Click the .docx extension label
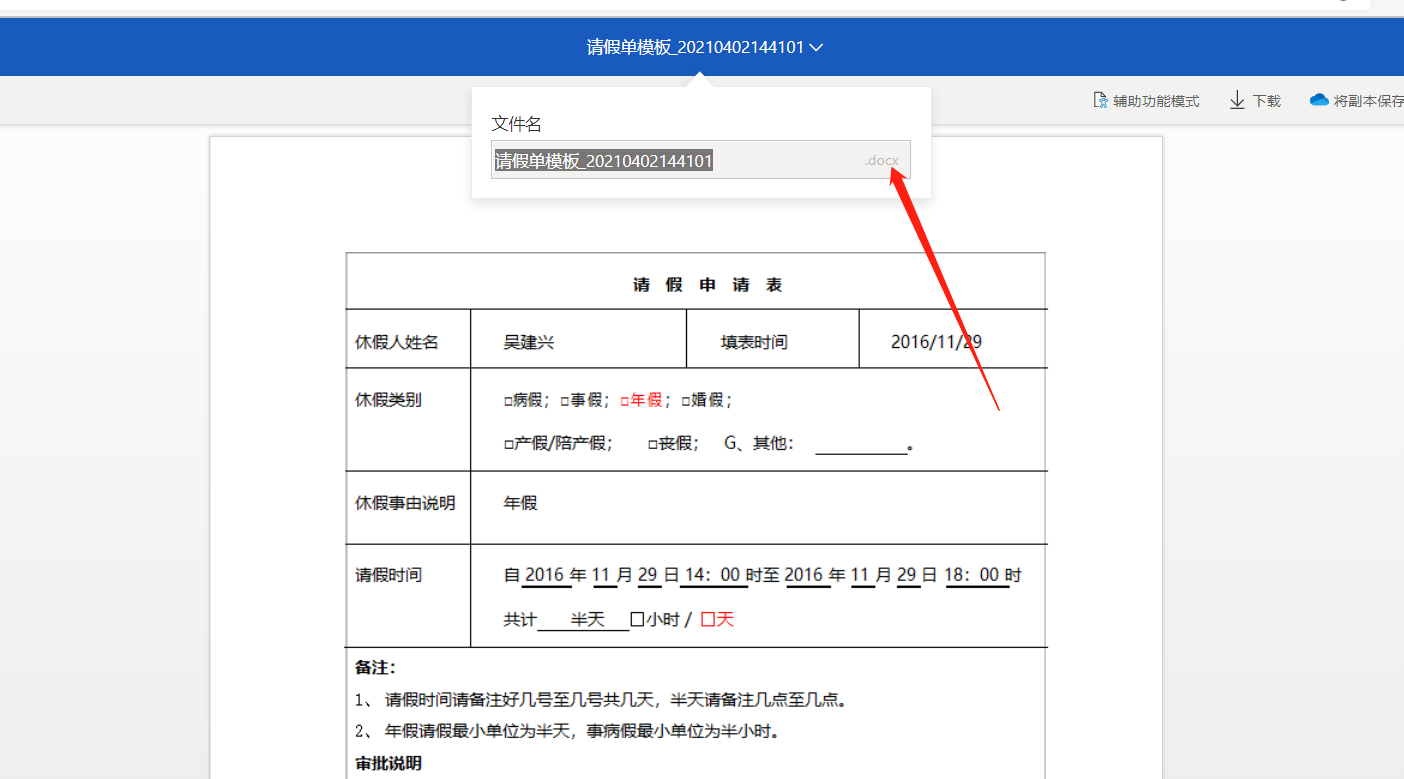This screenshot has width=1404, height=779. coord(881,160)
